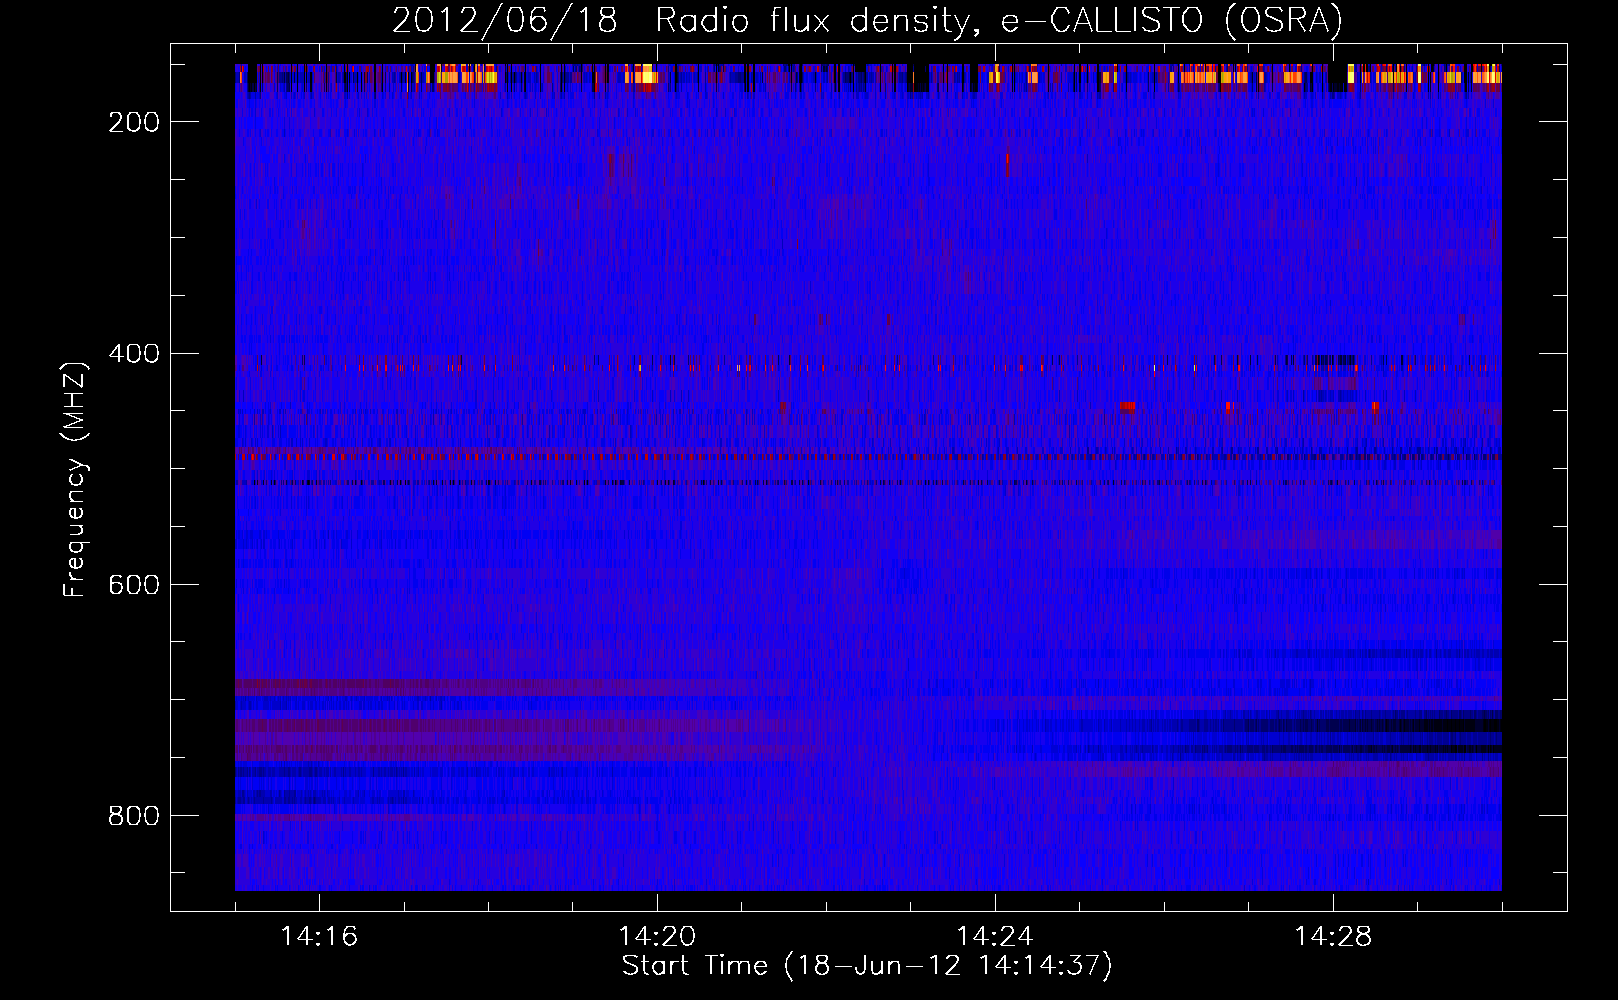Click the 14:20 time tick label

pyautogui.click(x=657, y=937)
